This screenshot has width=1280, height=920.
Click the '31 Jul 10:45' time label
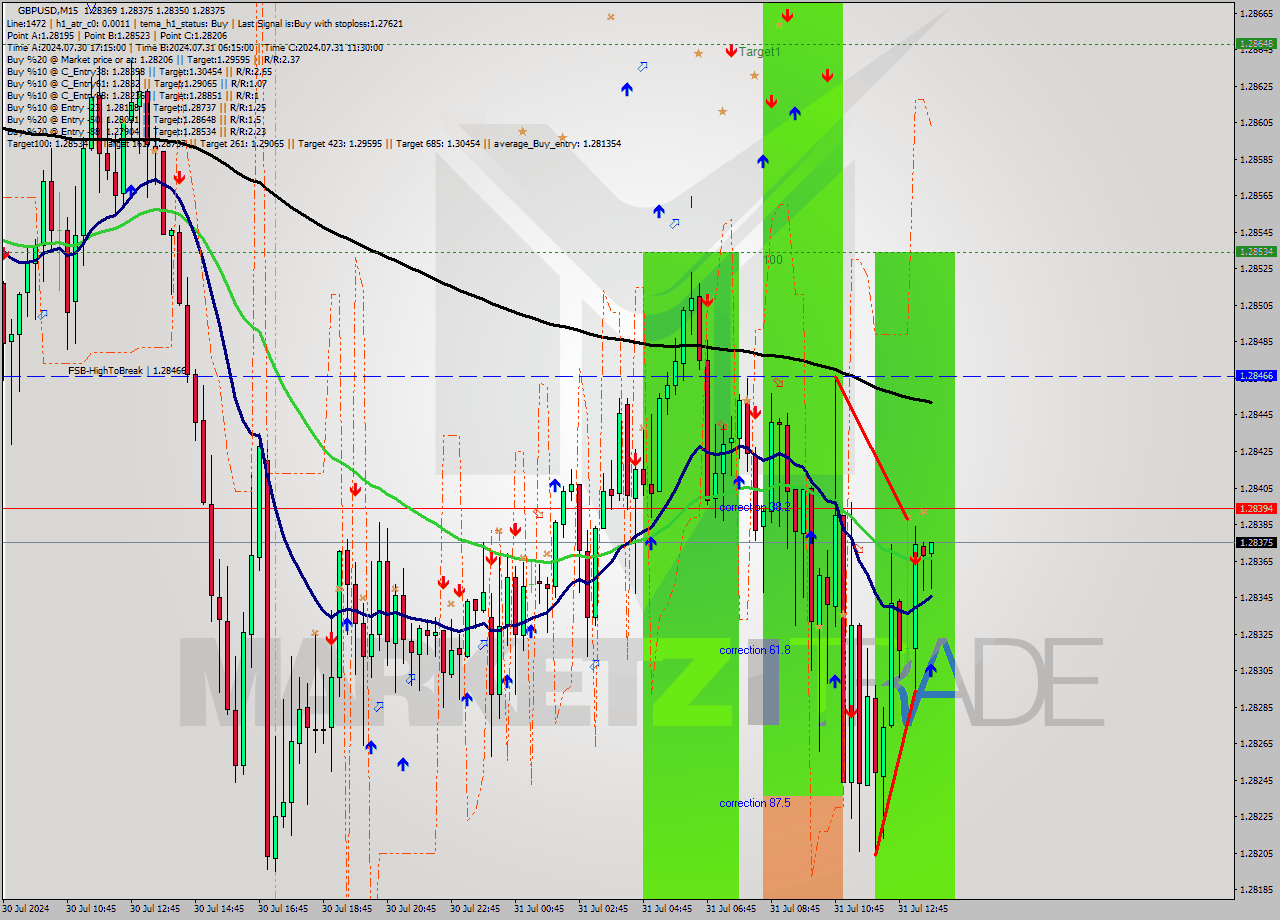pos(859,909)
